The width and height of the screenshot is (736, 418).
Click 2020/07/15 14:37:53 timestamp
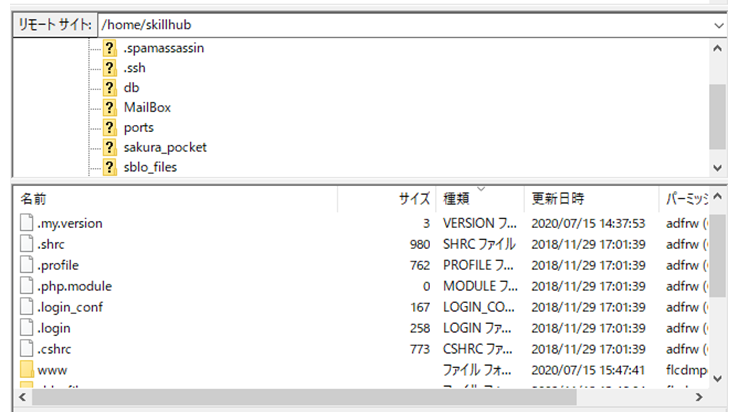coord(588,223)
